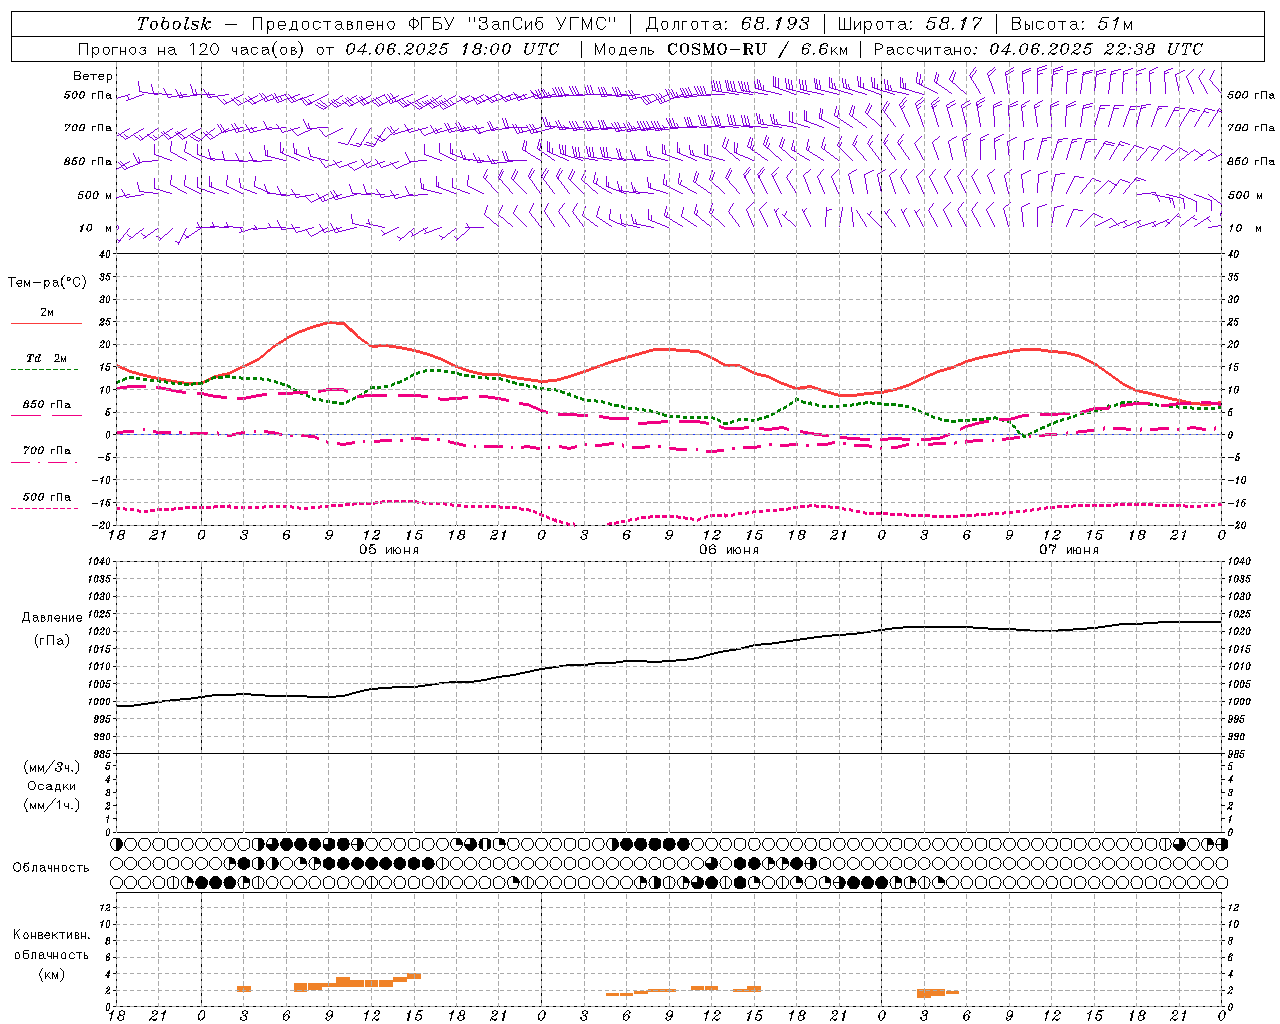Click the Осадки panel label
Screen dimensions: 1280x1024
click(x=51, y=786)
